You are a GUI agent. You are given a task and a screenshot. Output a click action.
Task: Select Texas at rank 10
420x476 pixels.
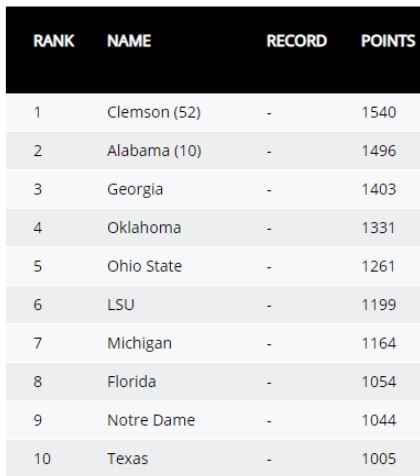coord(127,459)
